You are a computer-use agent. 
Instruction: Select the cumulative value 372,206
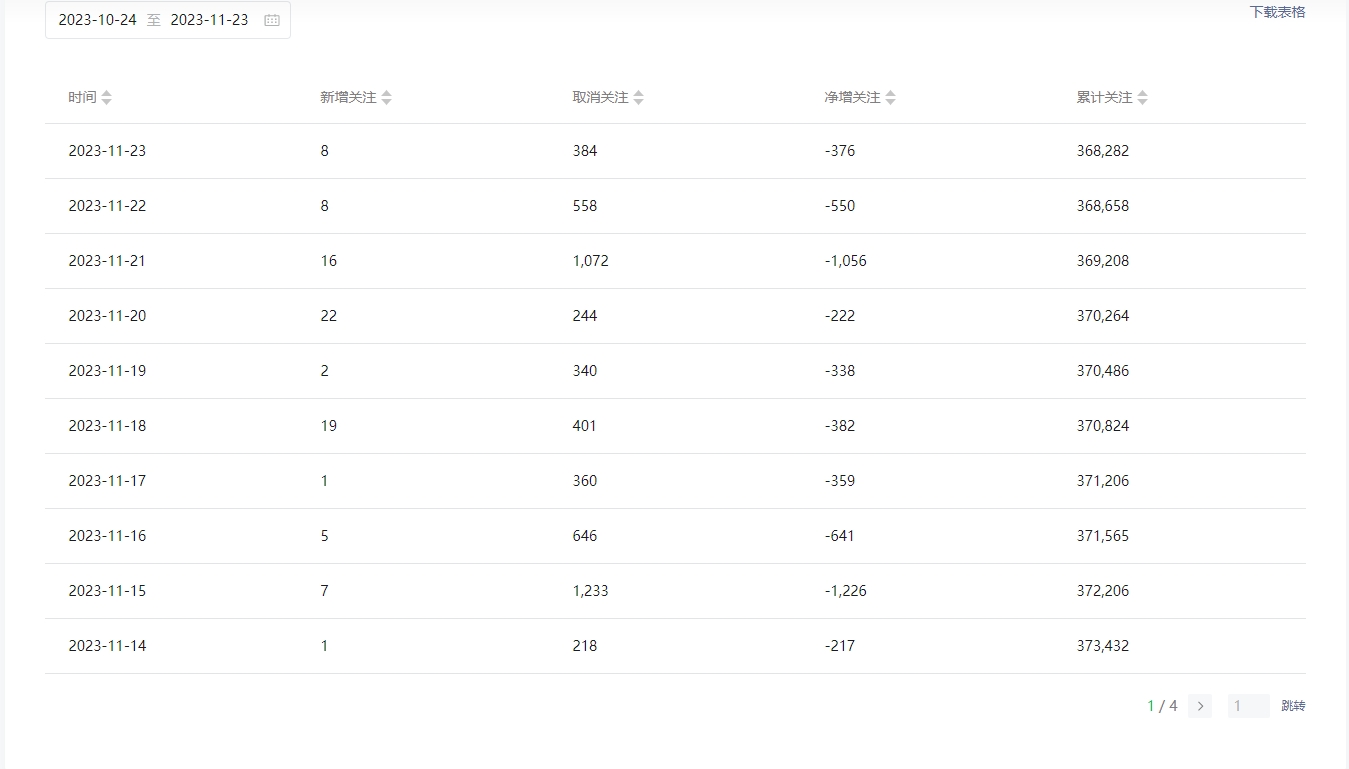(1103, 591)
